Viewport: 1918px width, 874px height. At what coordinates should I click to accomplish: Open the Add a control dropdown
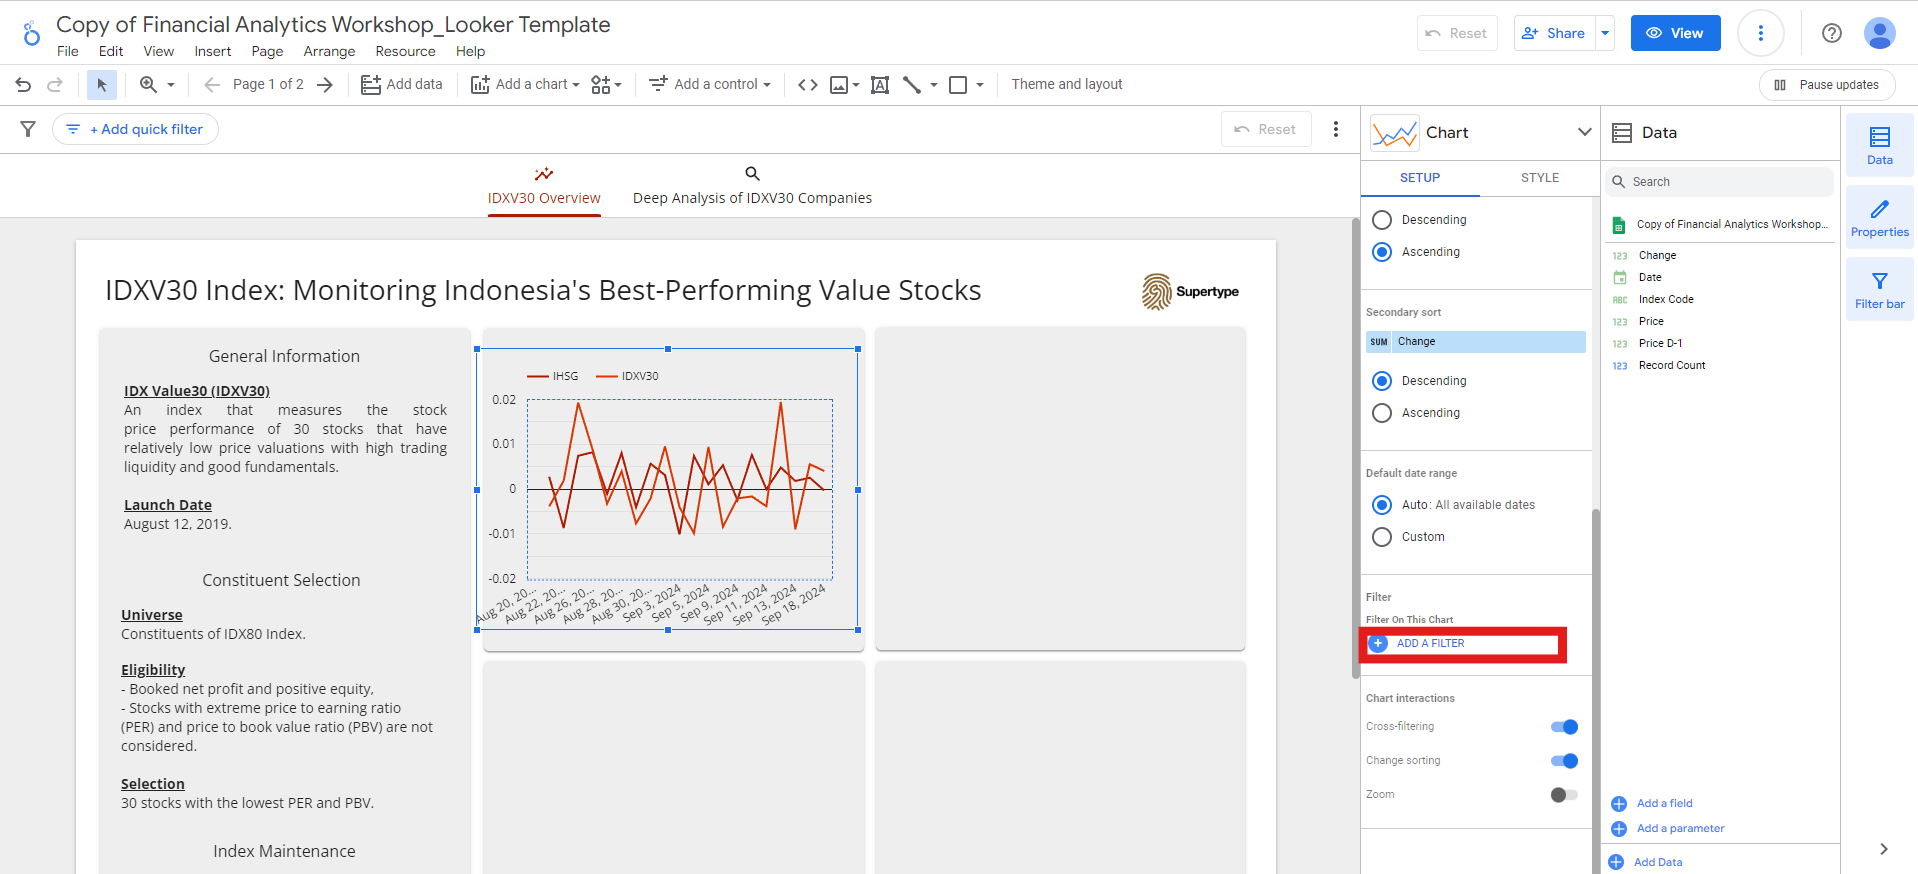(x=710, y=85)
